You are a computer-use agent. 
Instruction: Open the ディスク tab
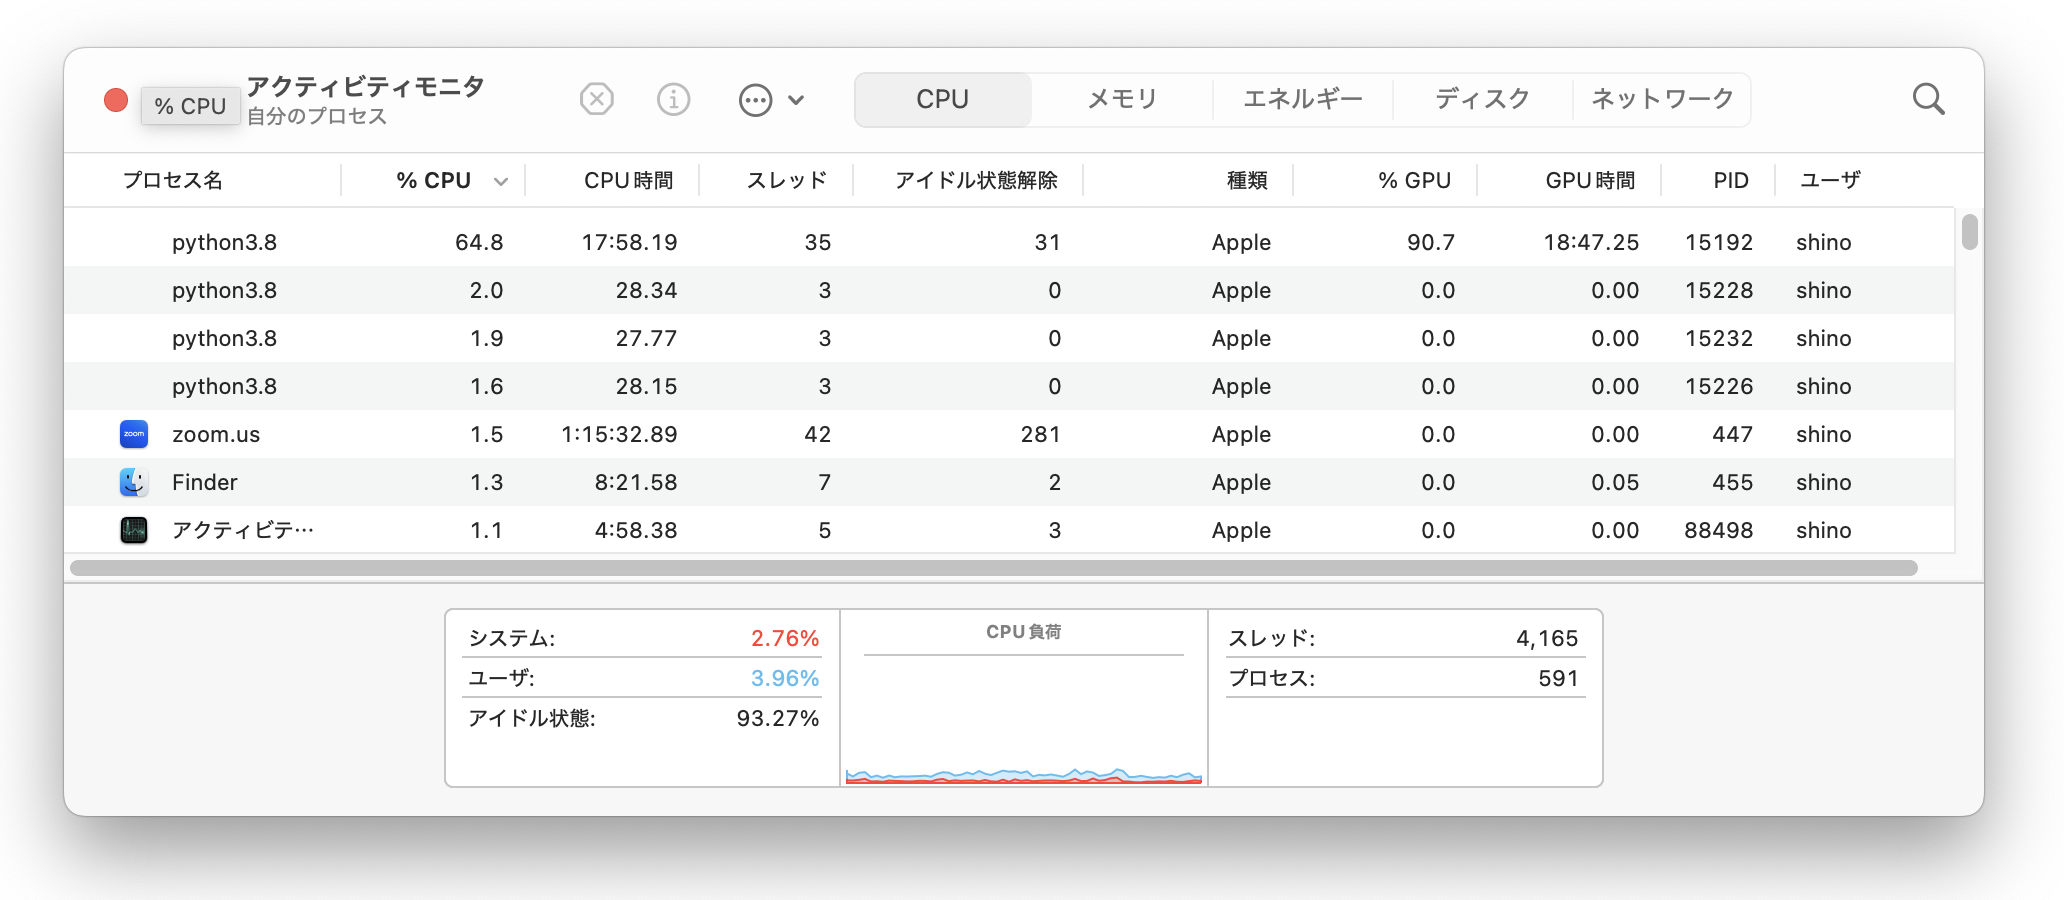[x=1480, y=99]
